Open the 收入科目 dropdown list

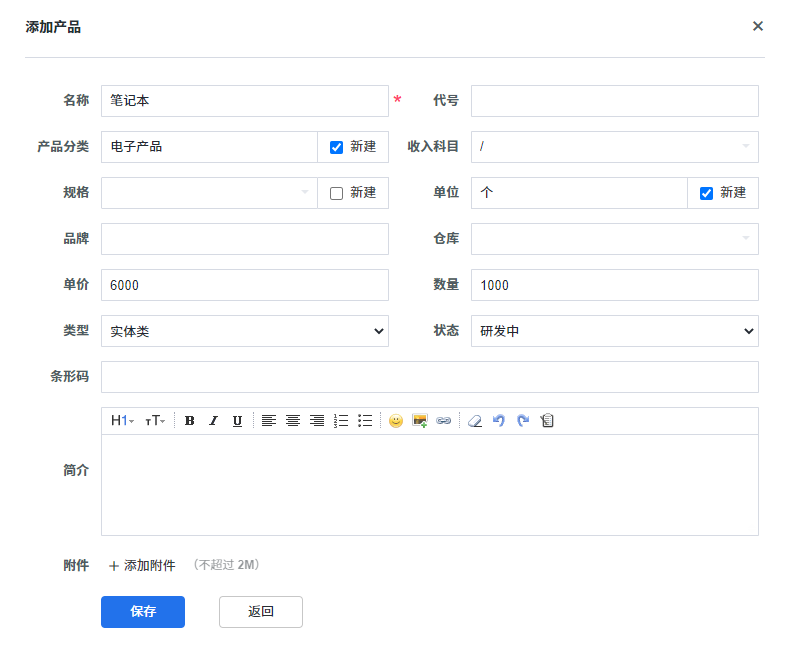tap(614, 147)
